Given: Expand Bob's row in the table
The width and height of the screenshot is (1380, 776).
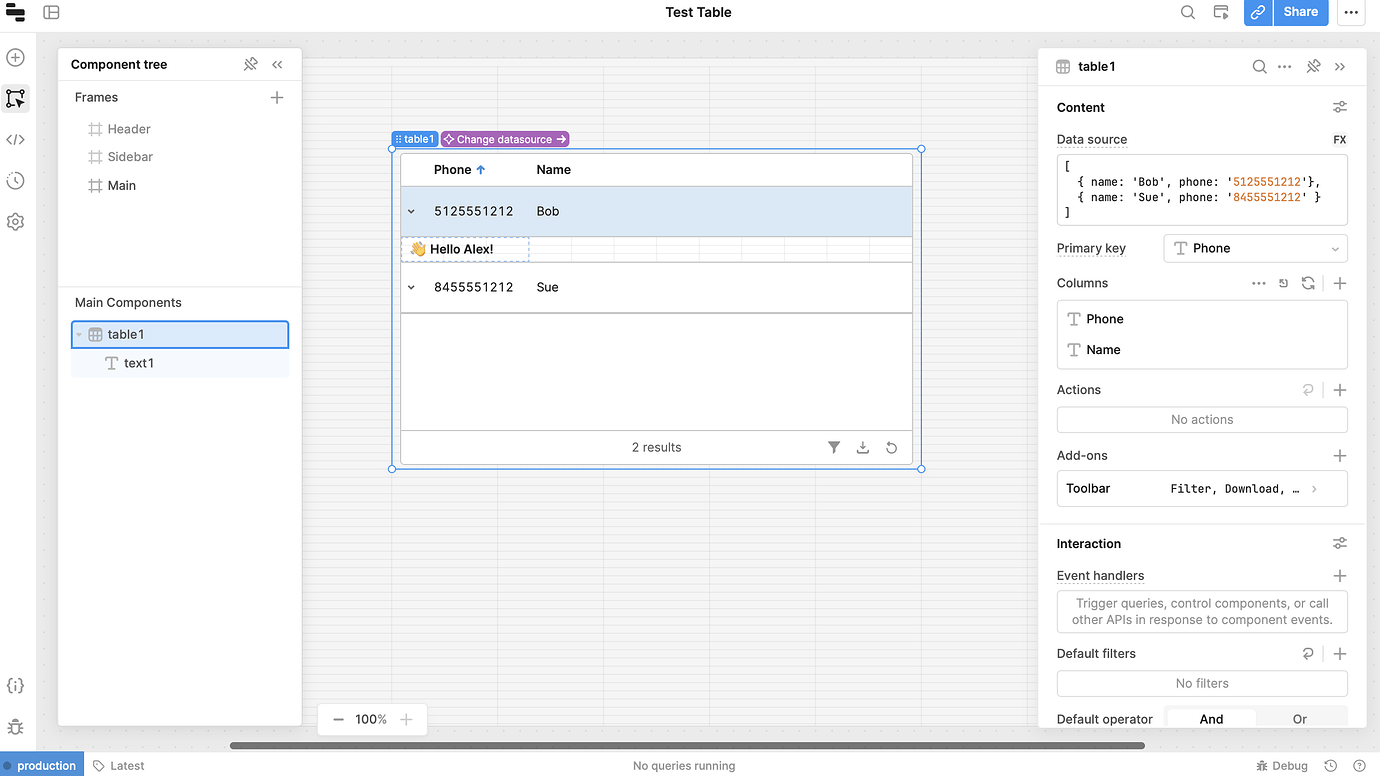Looking at the screenshot, I should coord(410,211).
